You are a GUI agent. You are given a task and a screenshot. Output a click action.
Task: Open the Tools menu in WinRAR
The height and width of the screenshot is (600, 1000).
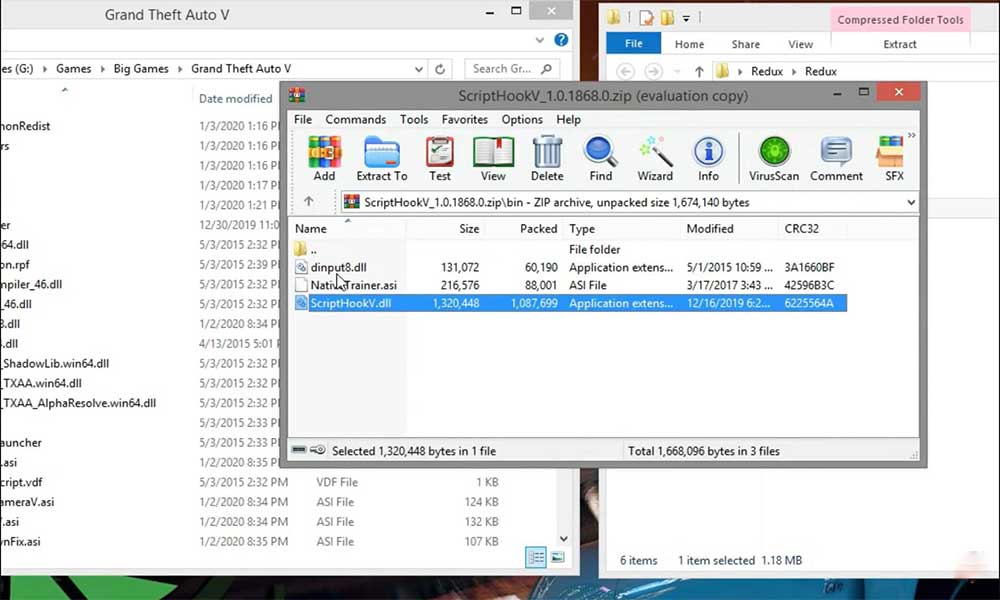[x=414, y=119]
